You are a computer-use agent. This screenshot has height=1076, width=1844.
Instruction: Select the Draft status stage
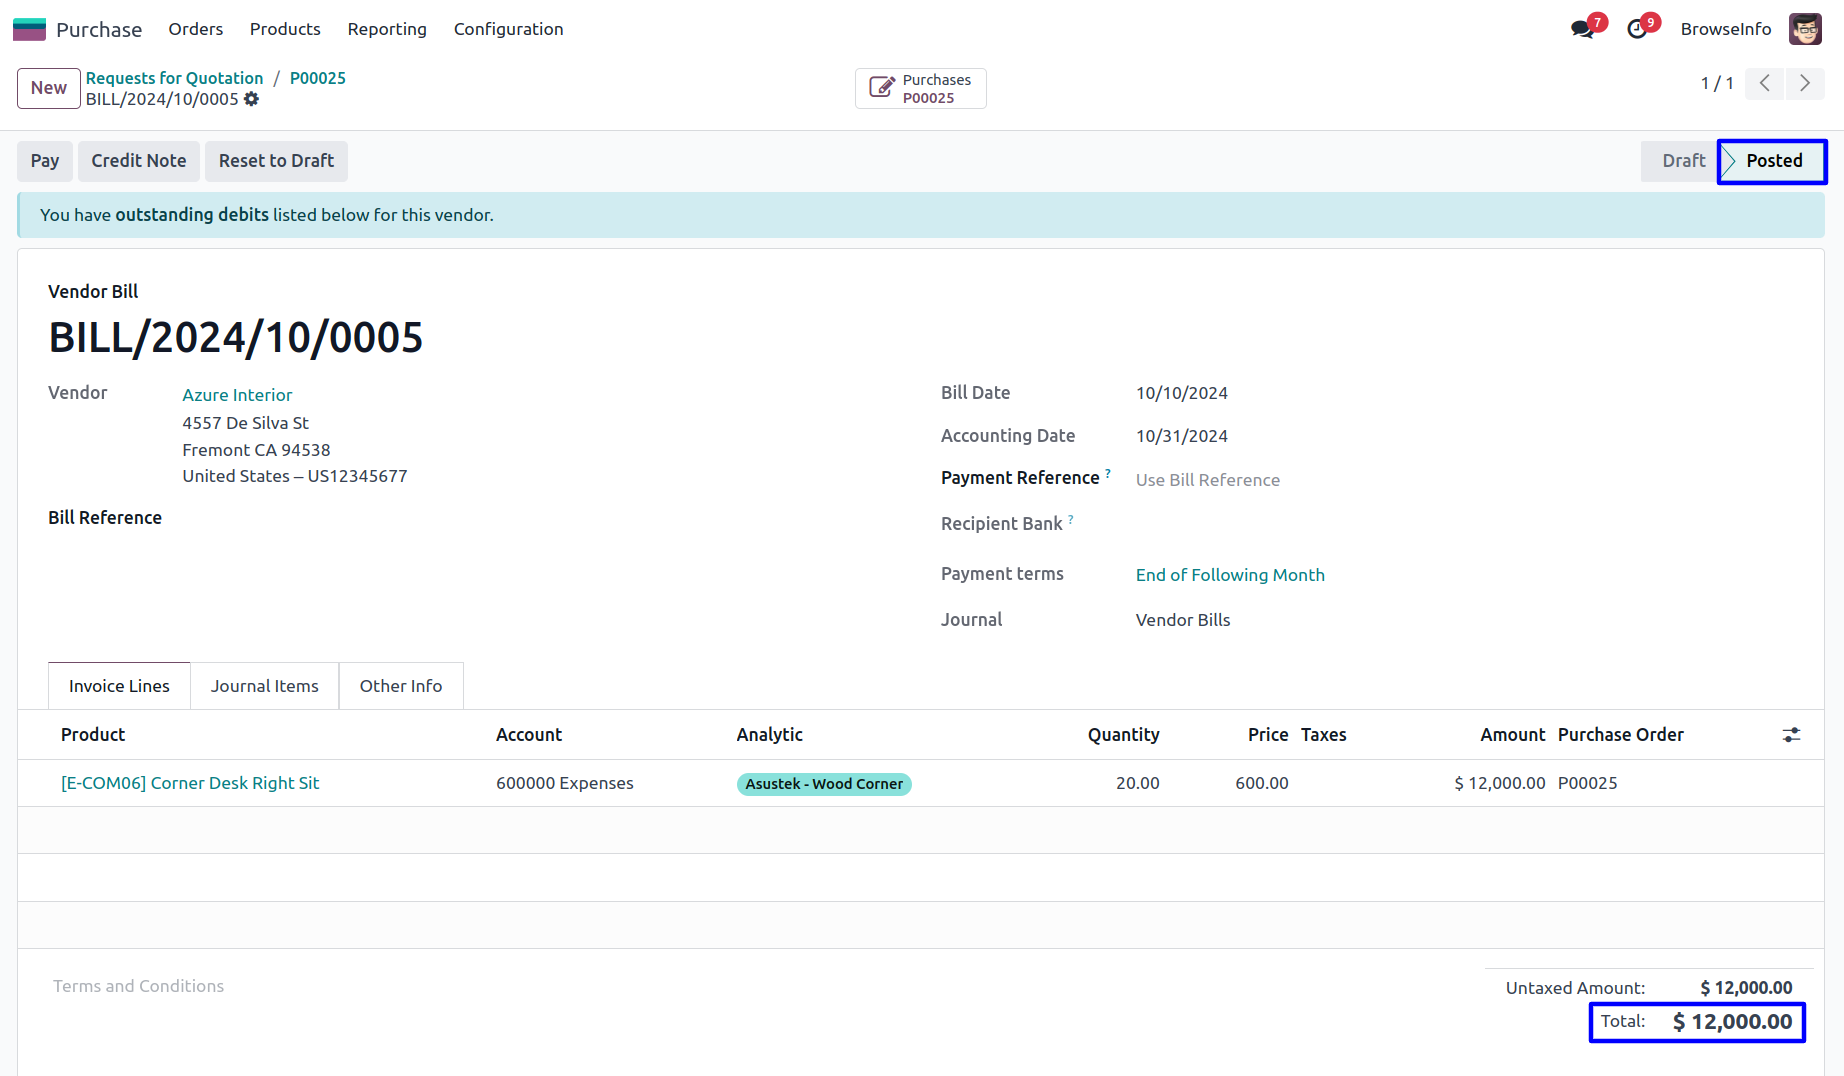coord(1682,161)
